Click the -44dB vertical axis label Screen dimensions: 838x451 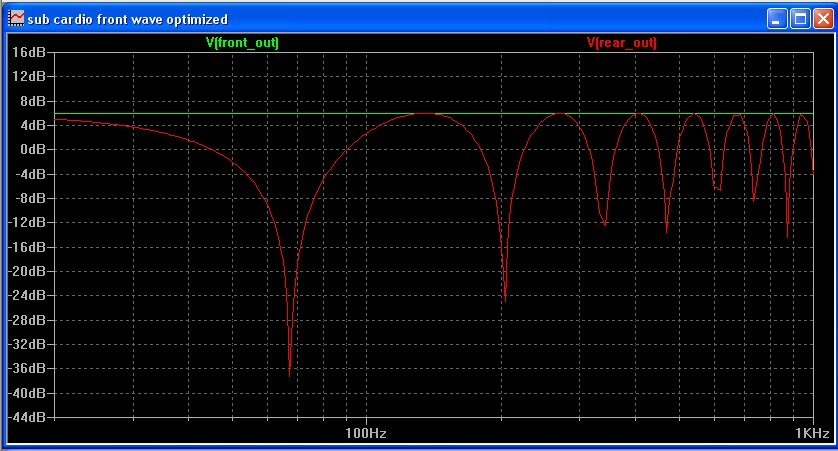coord(27,417)
